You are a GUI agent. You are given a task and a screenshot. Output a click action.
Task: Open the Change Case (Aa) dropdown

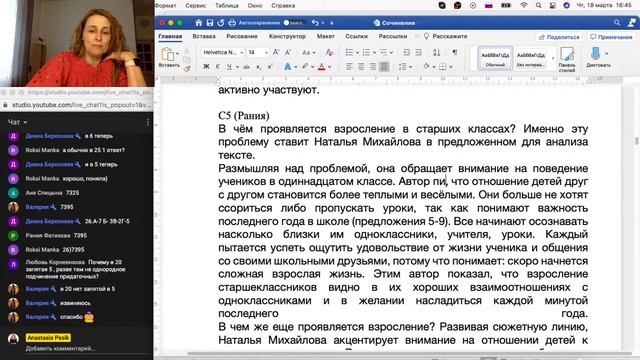point(309,52)
